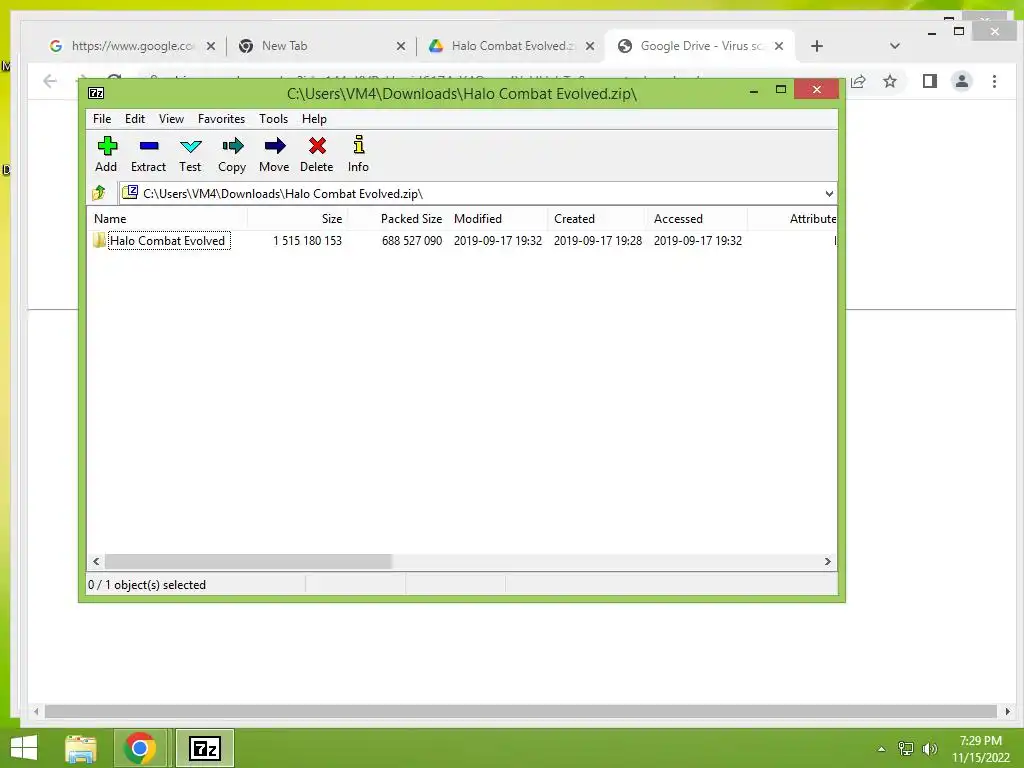Screen dimensions: 1024x768
Task: Open the volume speaker tray icon
Action: (930, 749)
